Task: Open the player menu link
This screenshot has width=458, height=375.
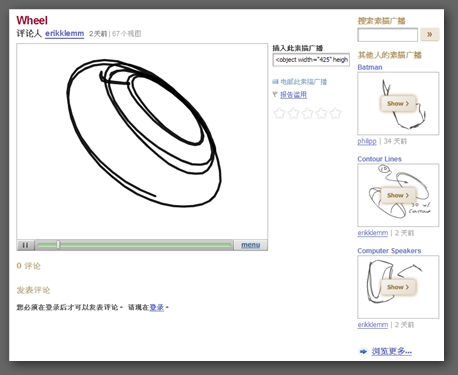Action: (250, 245)
